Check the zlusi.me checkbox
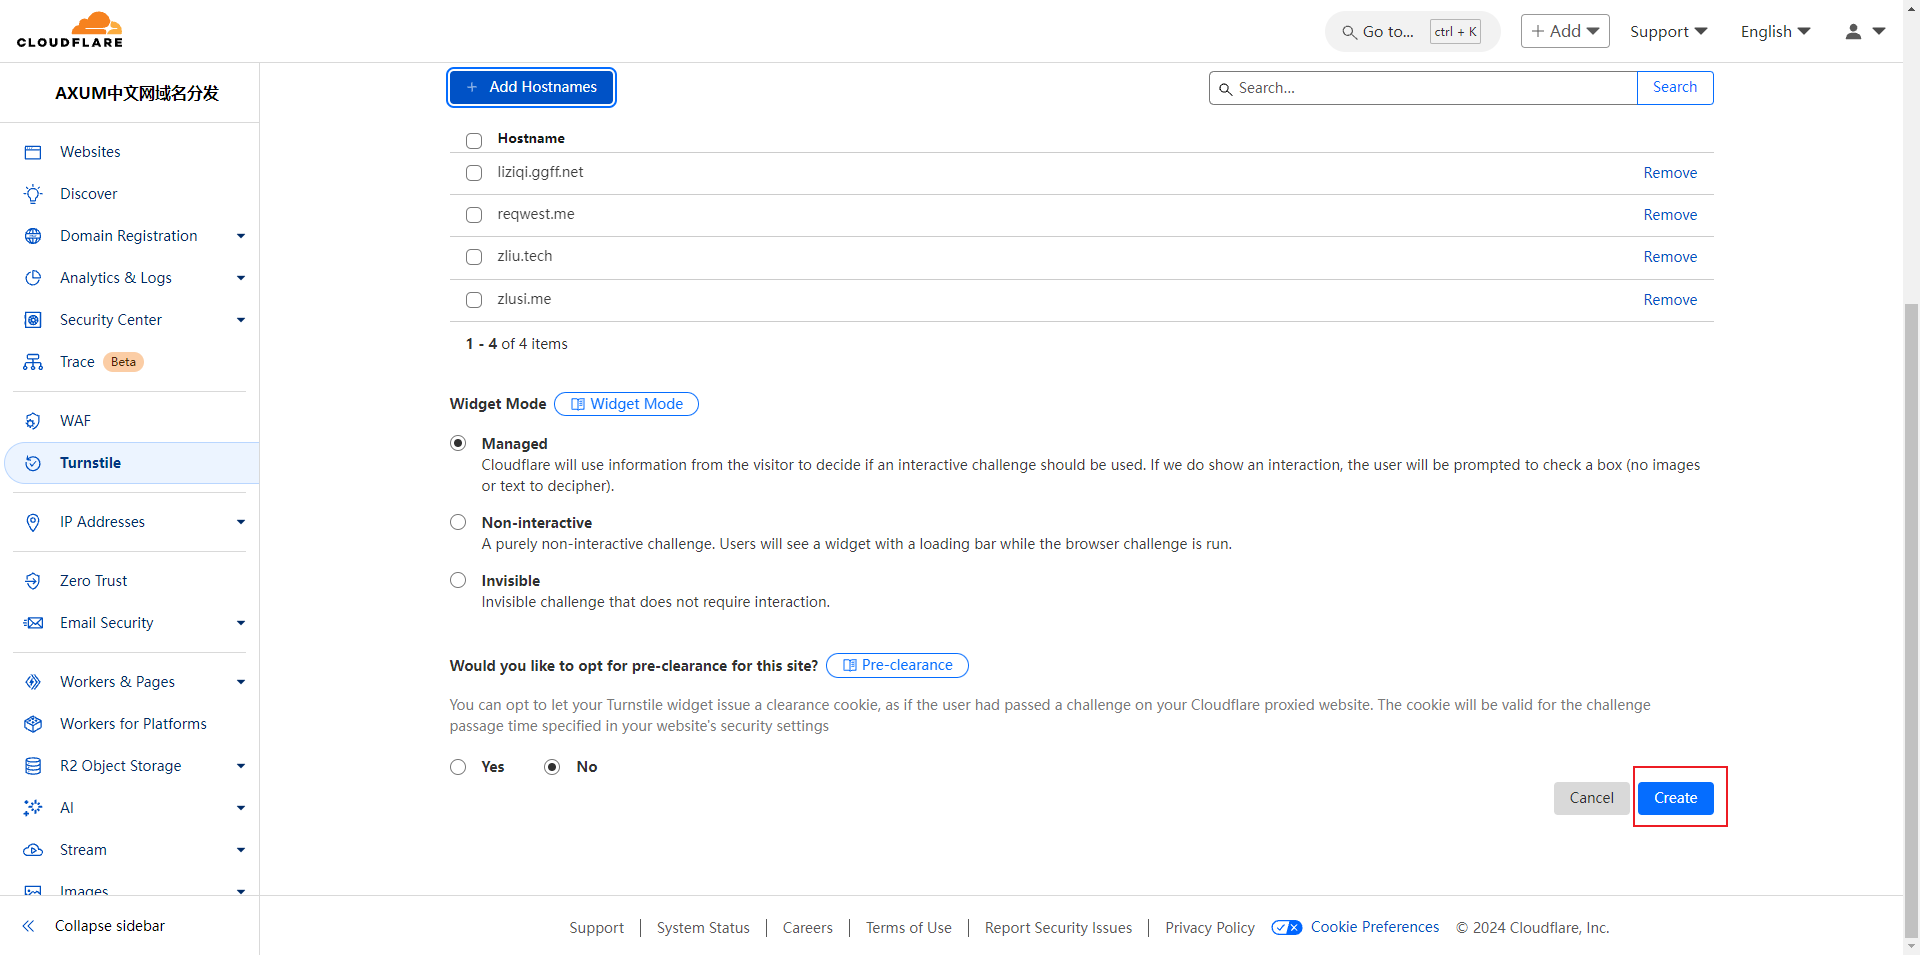Image resolution: width=1920 pixels, height=955 pixels. tap(474, 300)
